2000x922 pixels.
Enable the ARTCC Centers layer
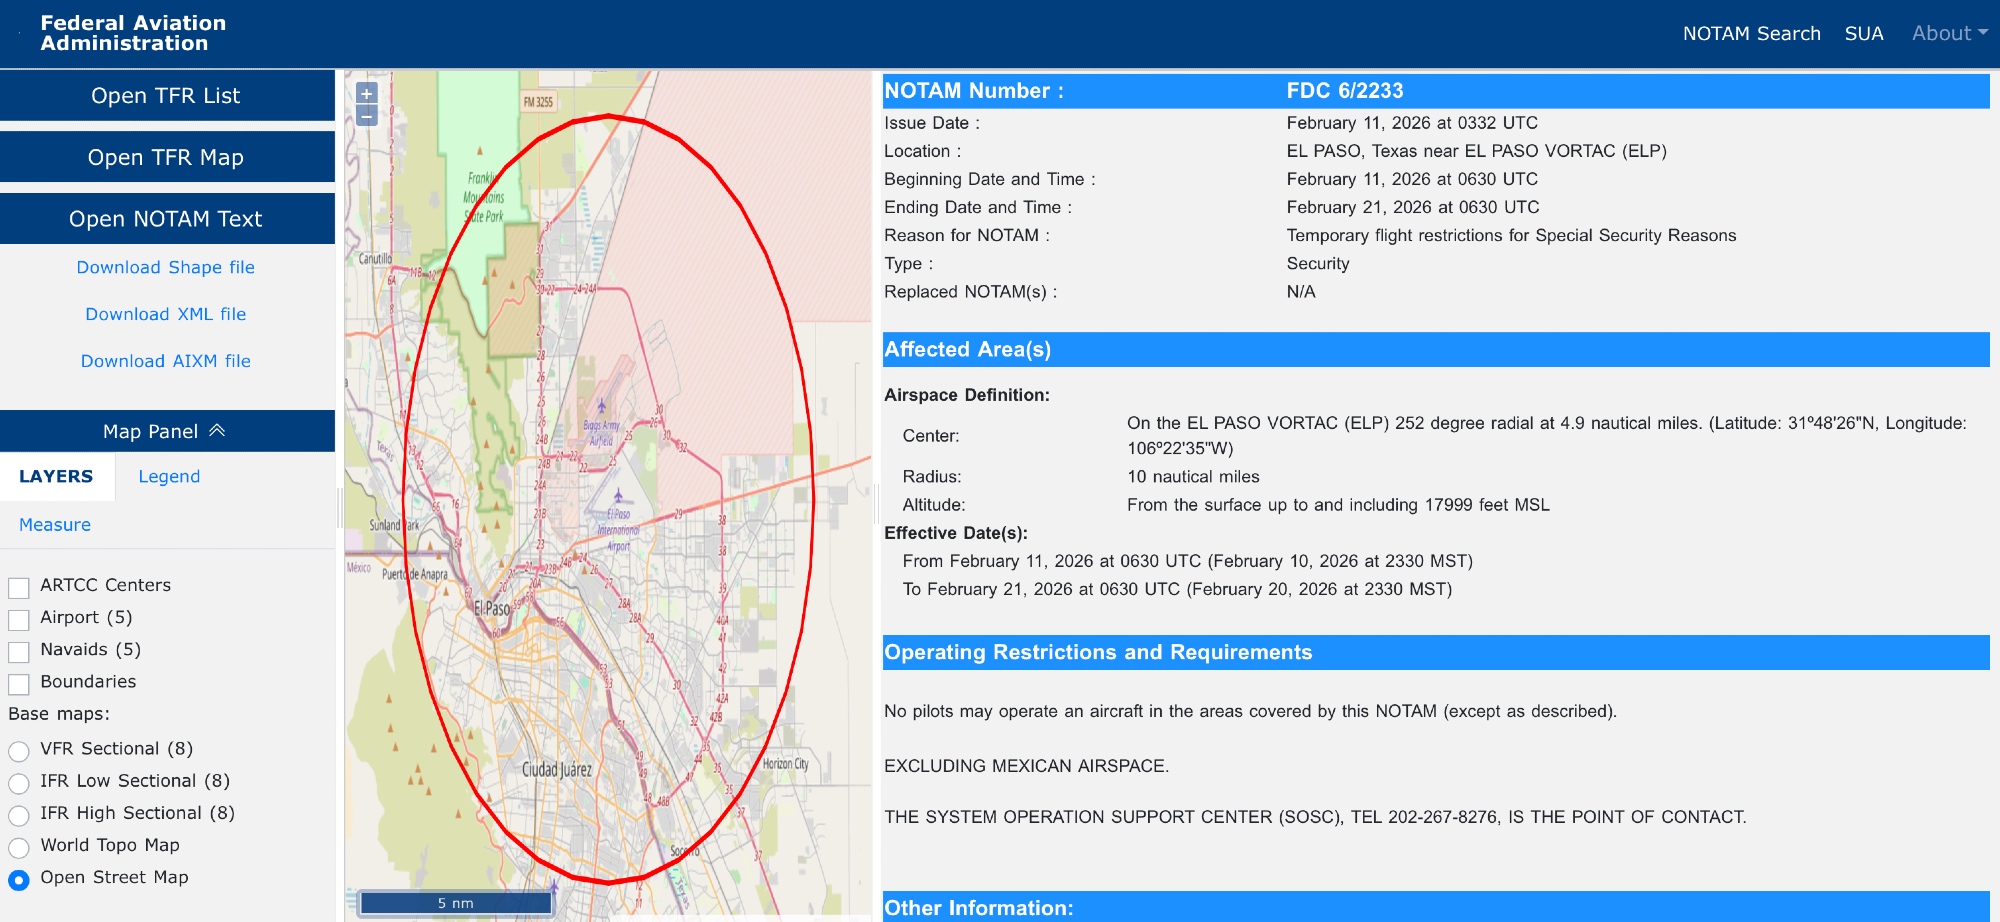tap(19, 587)
